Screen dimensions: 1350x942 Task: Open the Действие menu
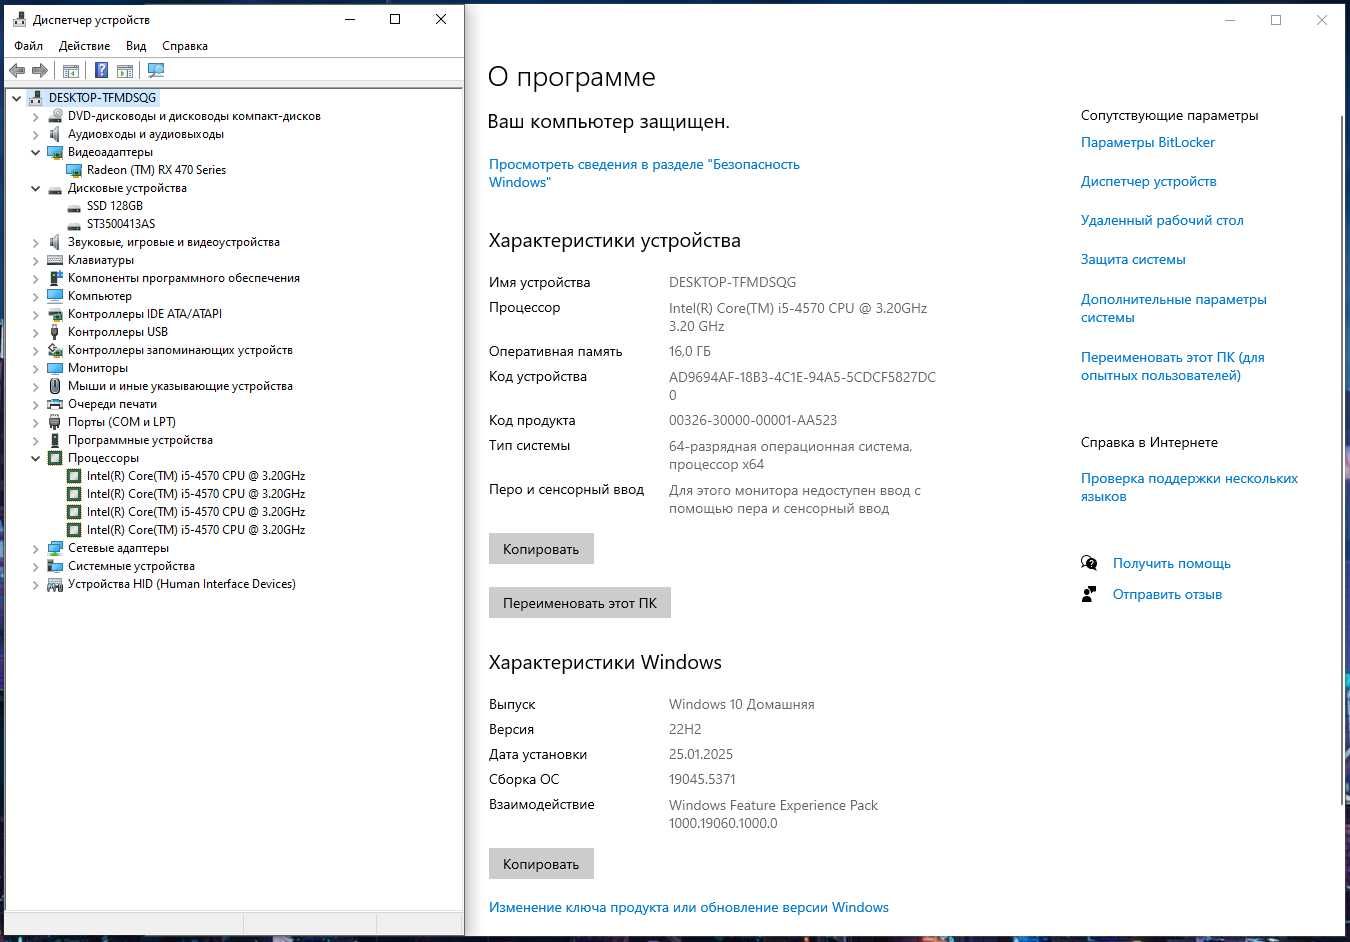pyautogui.click(x=84, y=46)
